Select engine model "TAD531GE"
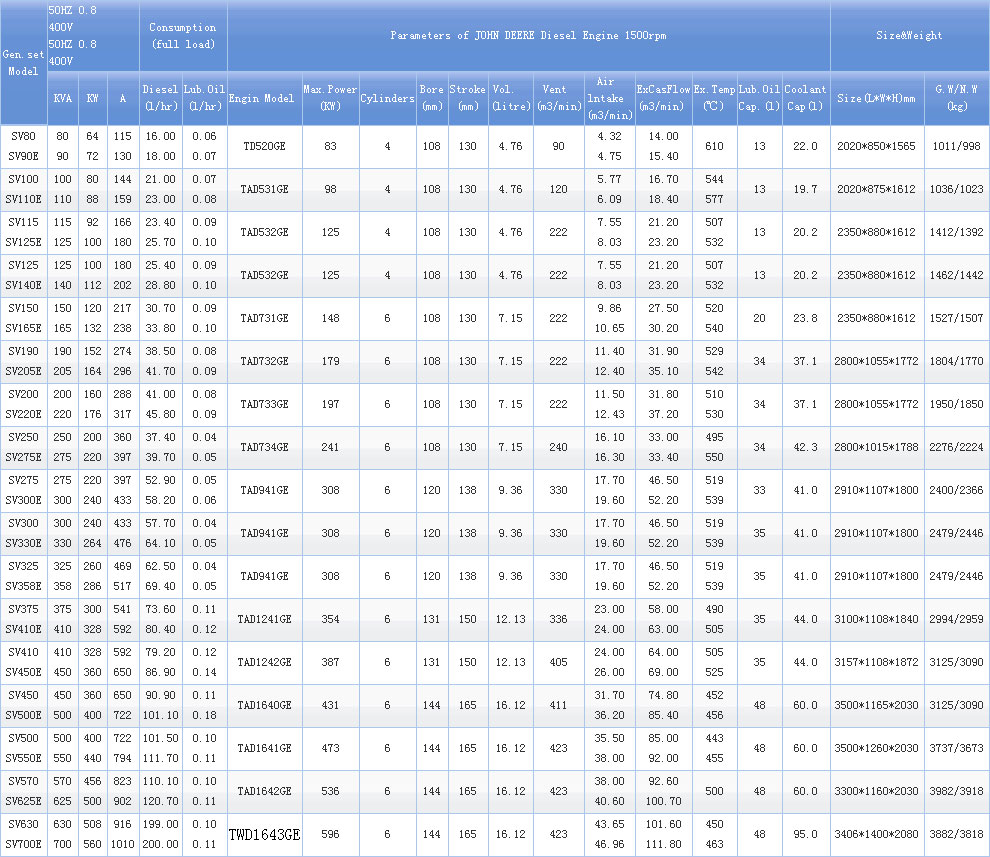Image resolution: width=990 pixels, height=857 pixels. point(265,189)
